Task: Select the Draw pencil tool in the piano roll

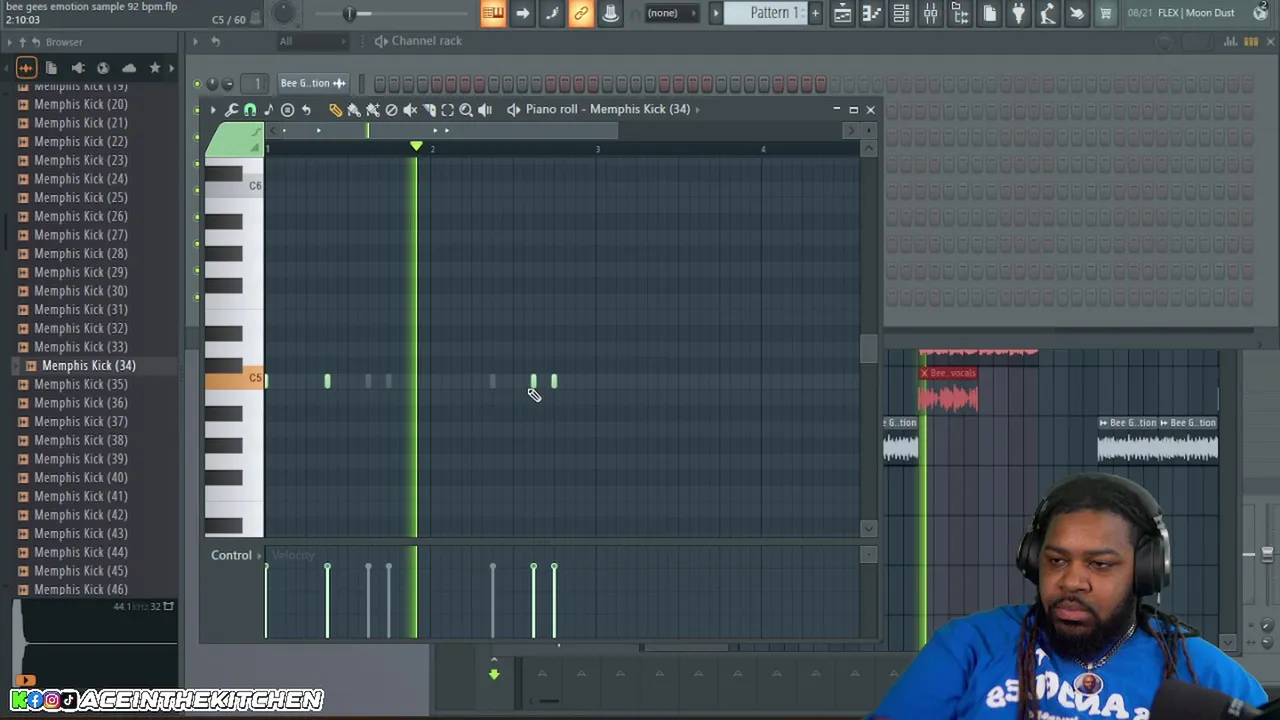Action: [x=335, y=110]
